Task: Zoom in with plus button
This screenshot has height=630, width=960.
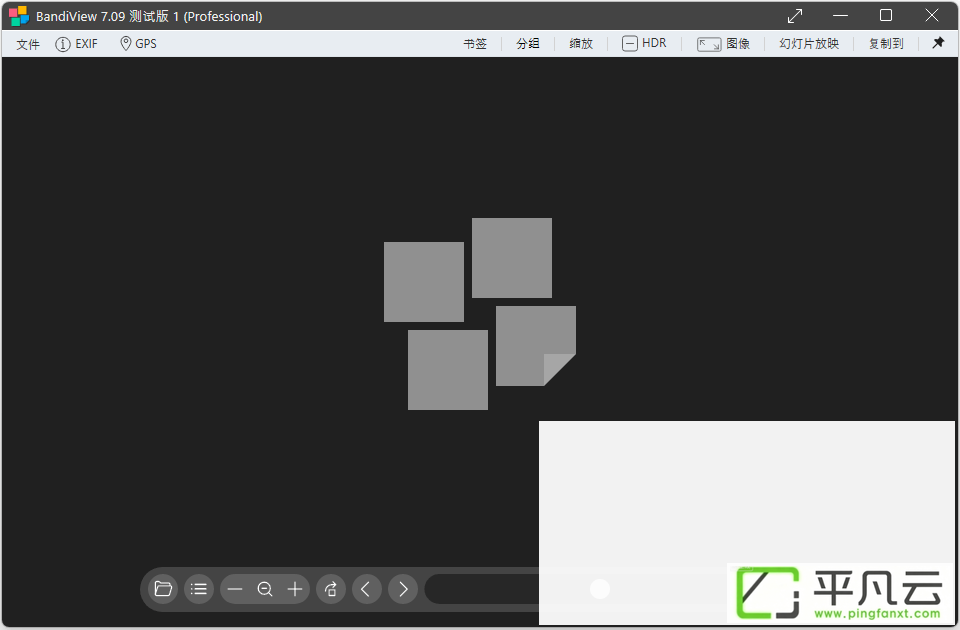Action: coord(295,589)
